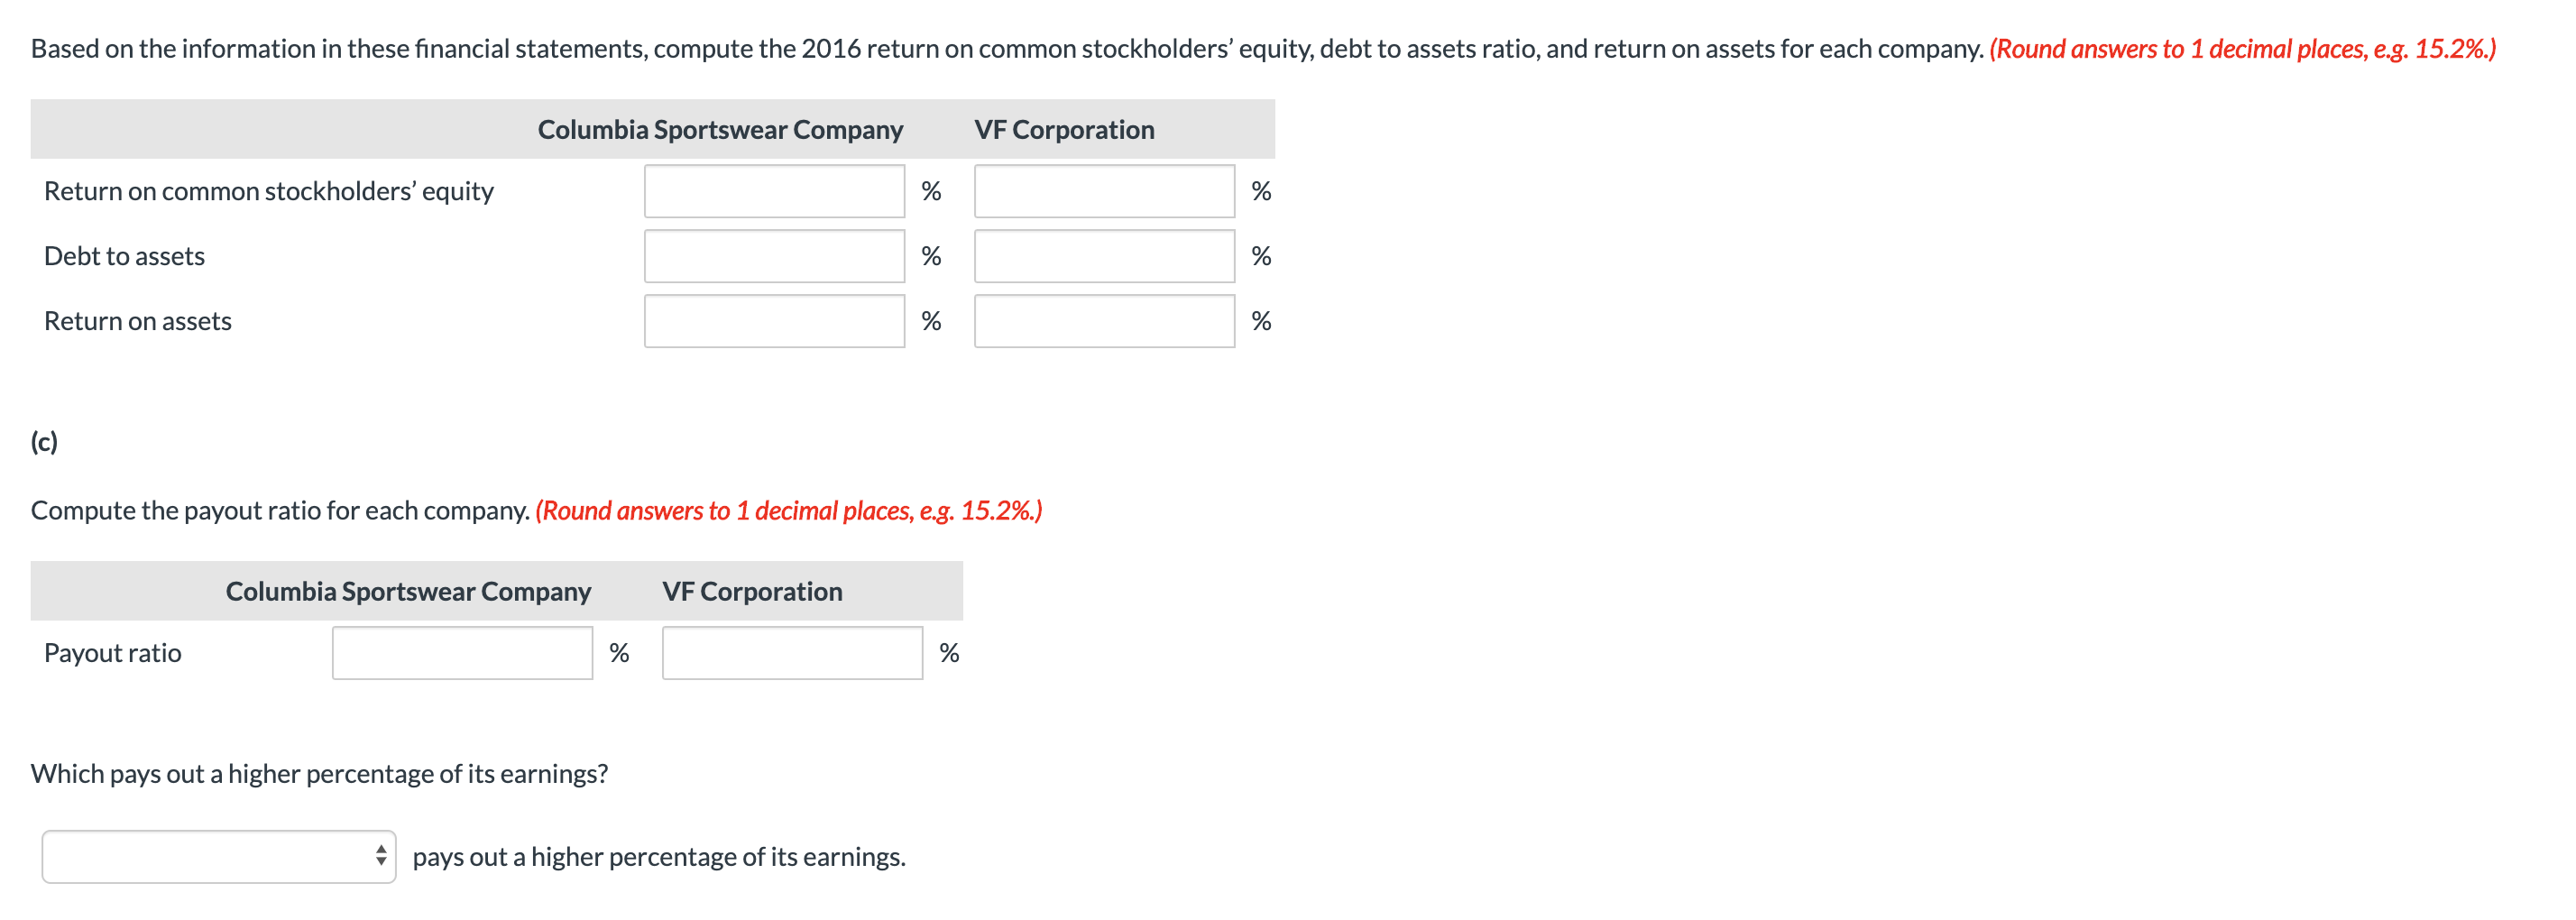The image size is (2576, 920).
Task: Click VF Corporation's return on stockholders' equity input
Action: click(x=1104, y=191)
